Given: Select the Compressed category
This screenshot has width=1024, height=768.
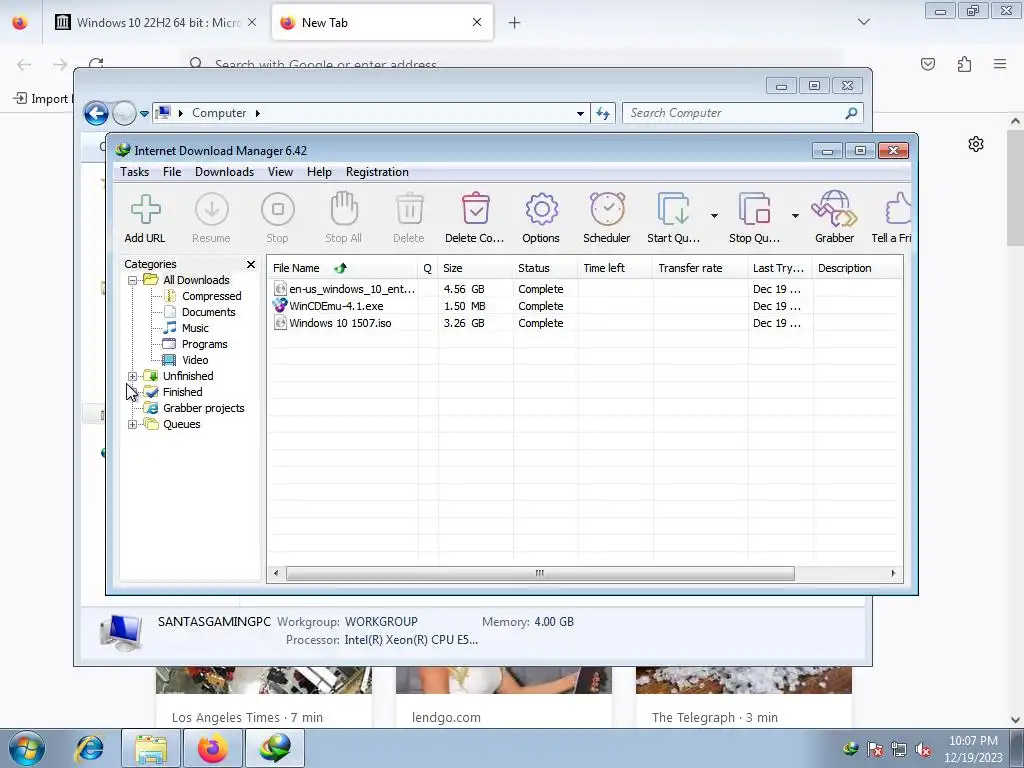Looking at the screenshot, I should tap(212, 296).
